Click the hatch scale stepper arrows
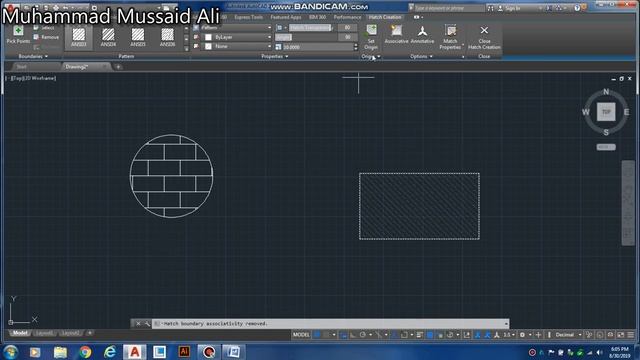The image size is (640, 360). click(356, 47)
